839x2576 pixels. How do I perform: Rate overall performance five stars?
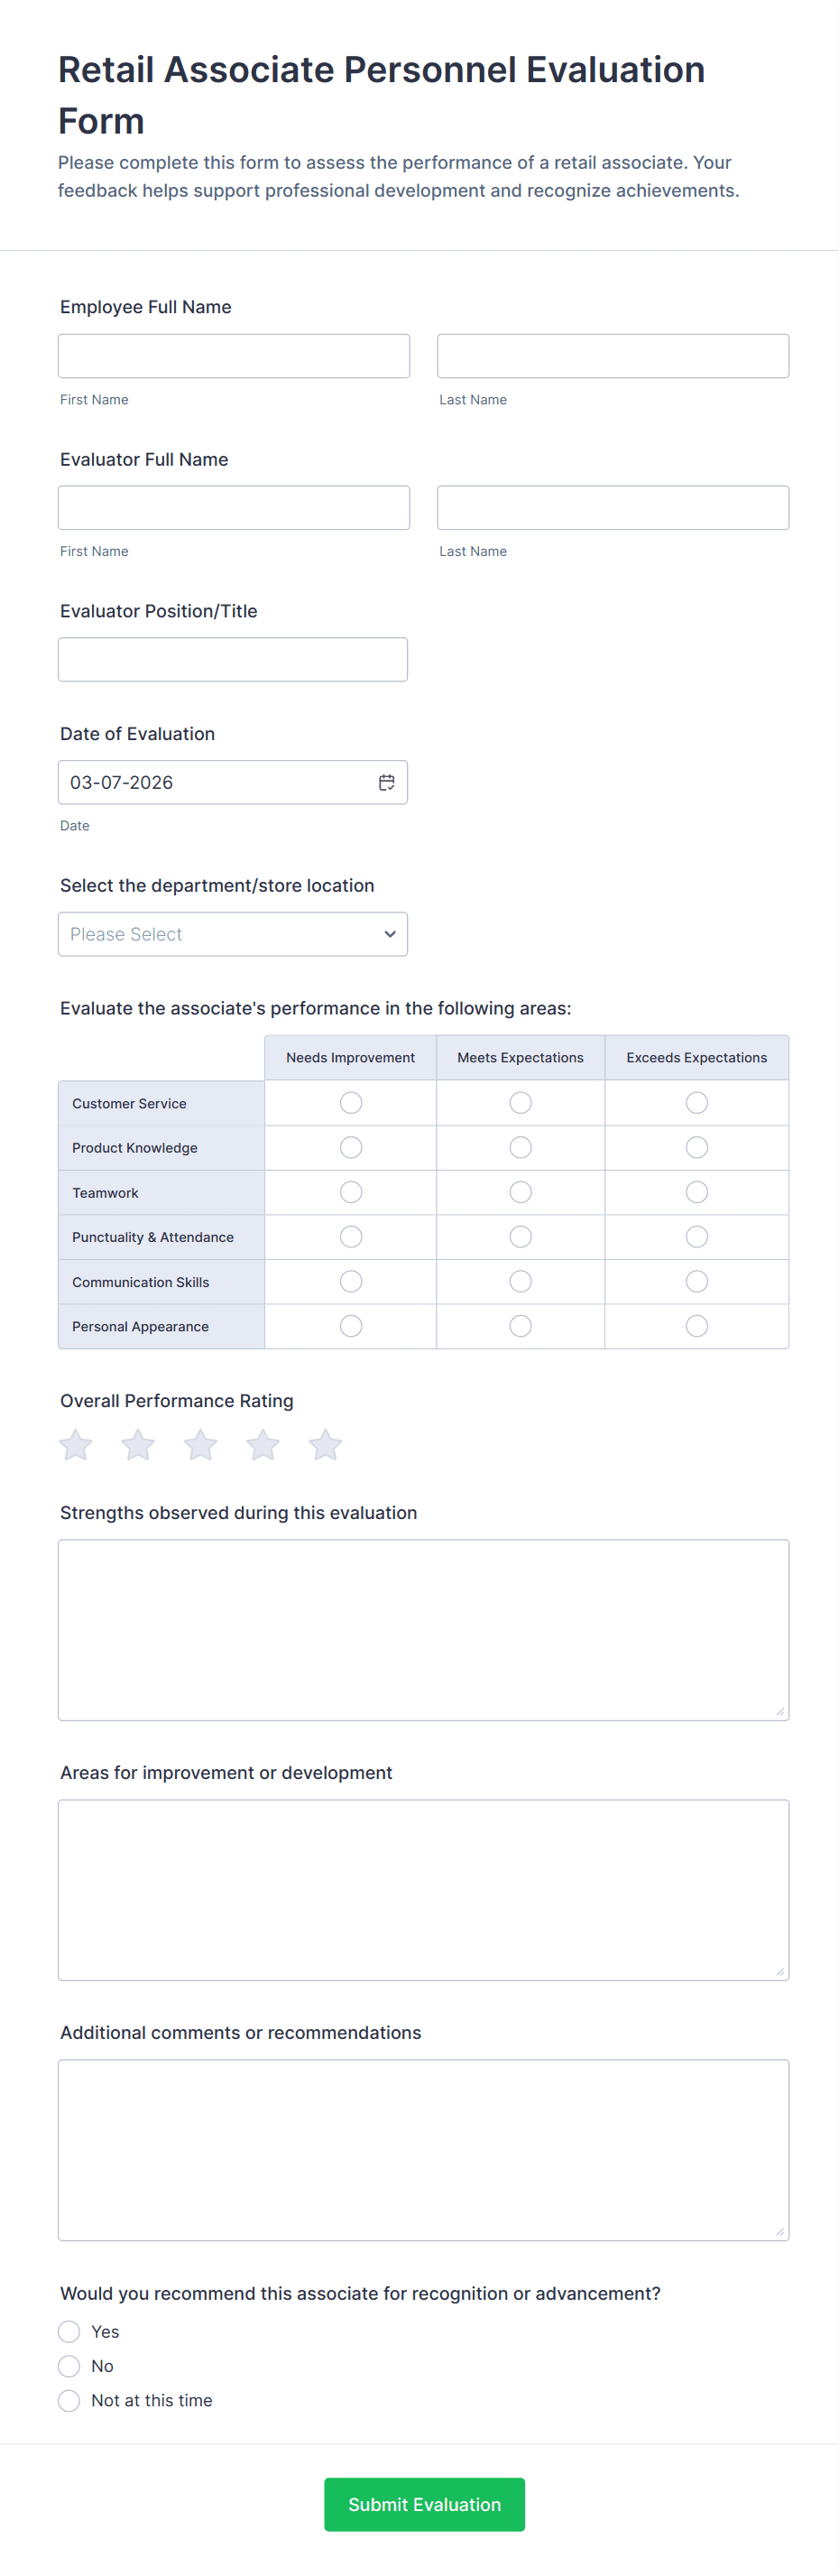click(x=325, y=1445)
